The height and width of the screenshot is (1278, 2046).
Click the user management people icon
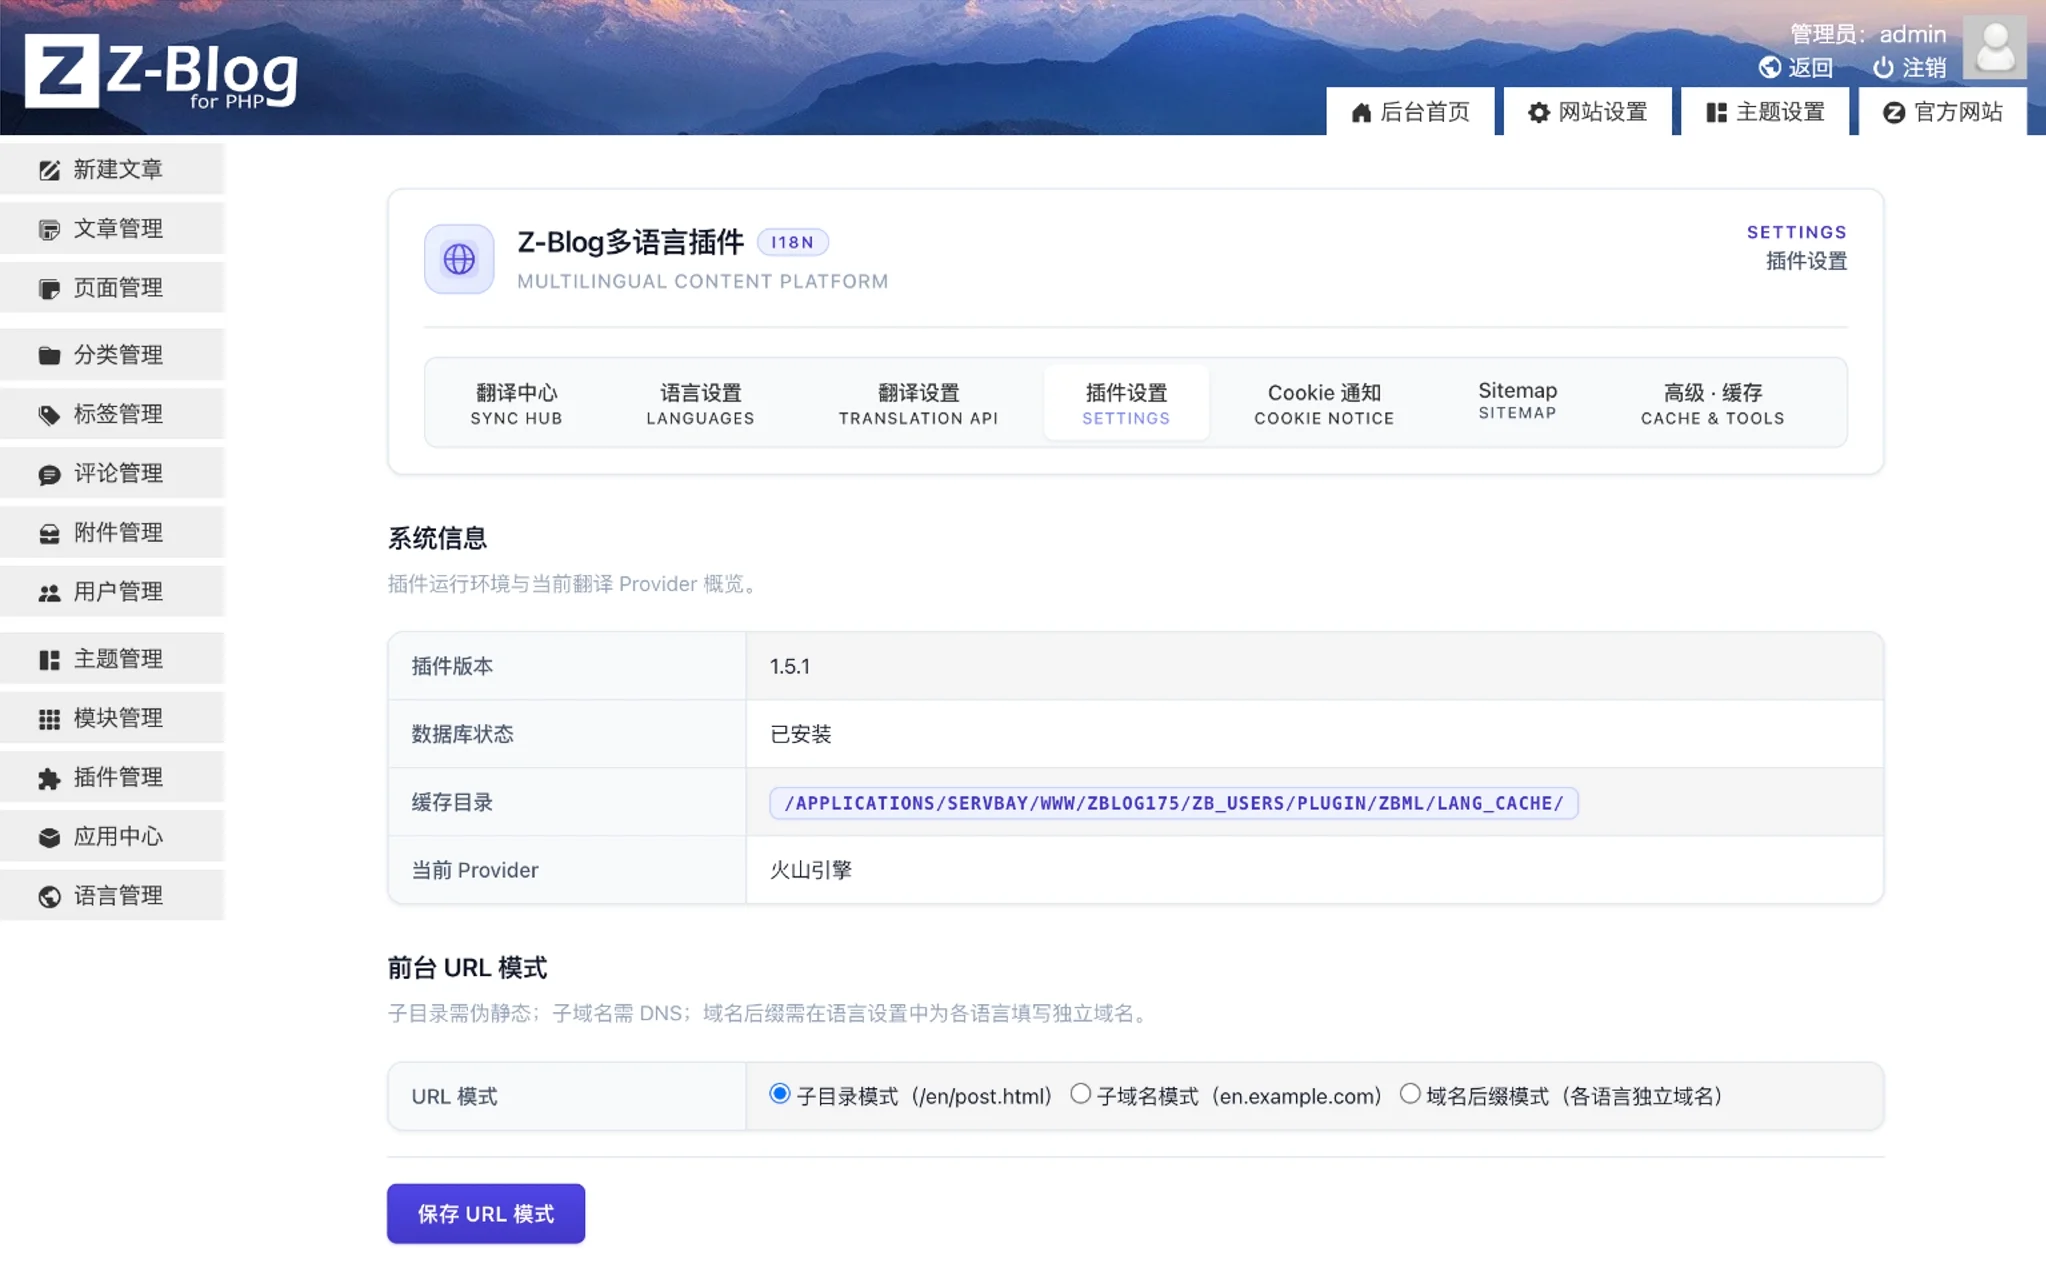click(49, 592)
